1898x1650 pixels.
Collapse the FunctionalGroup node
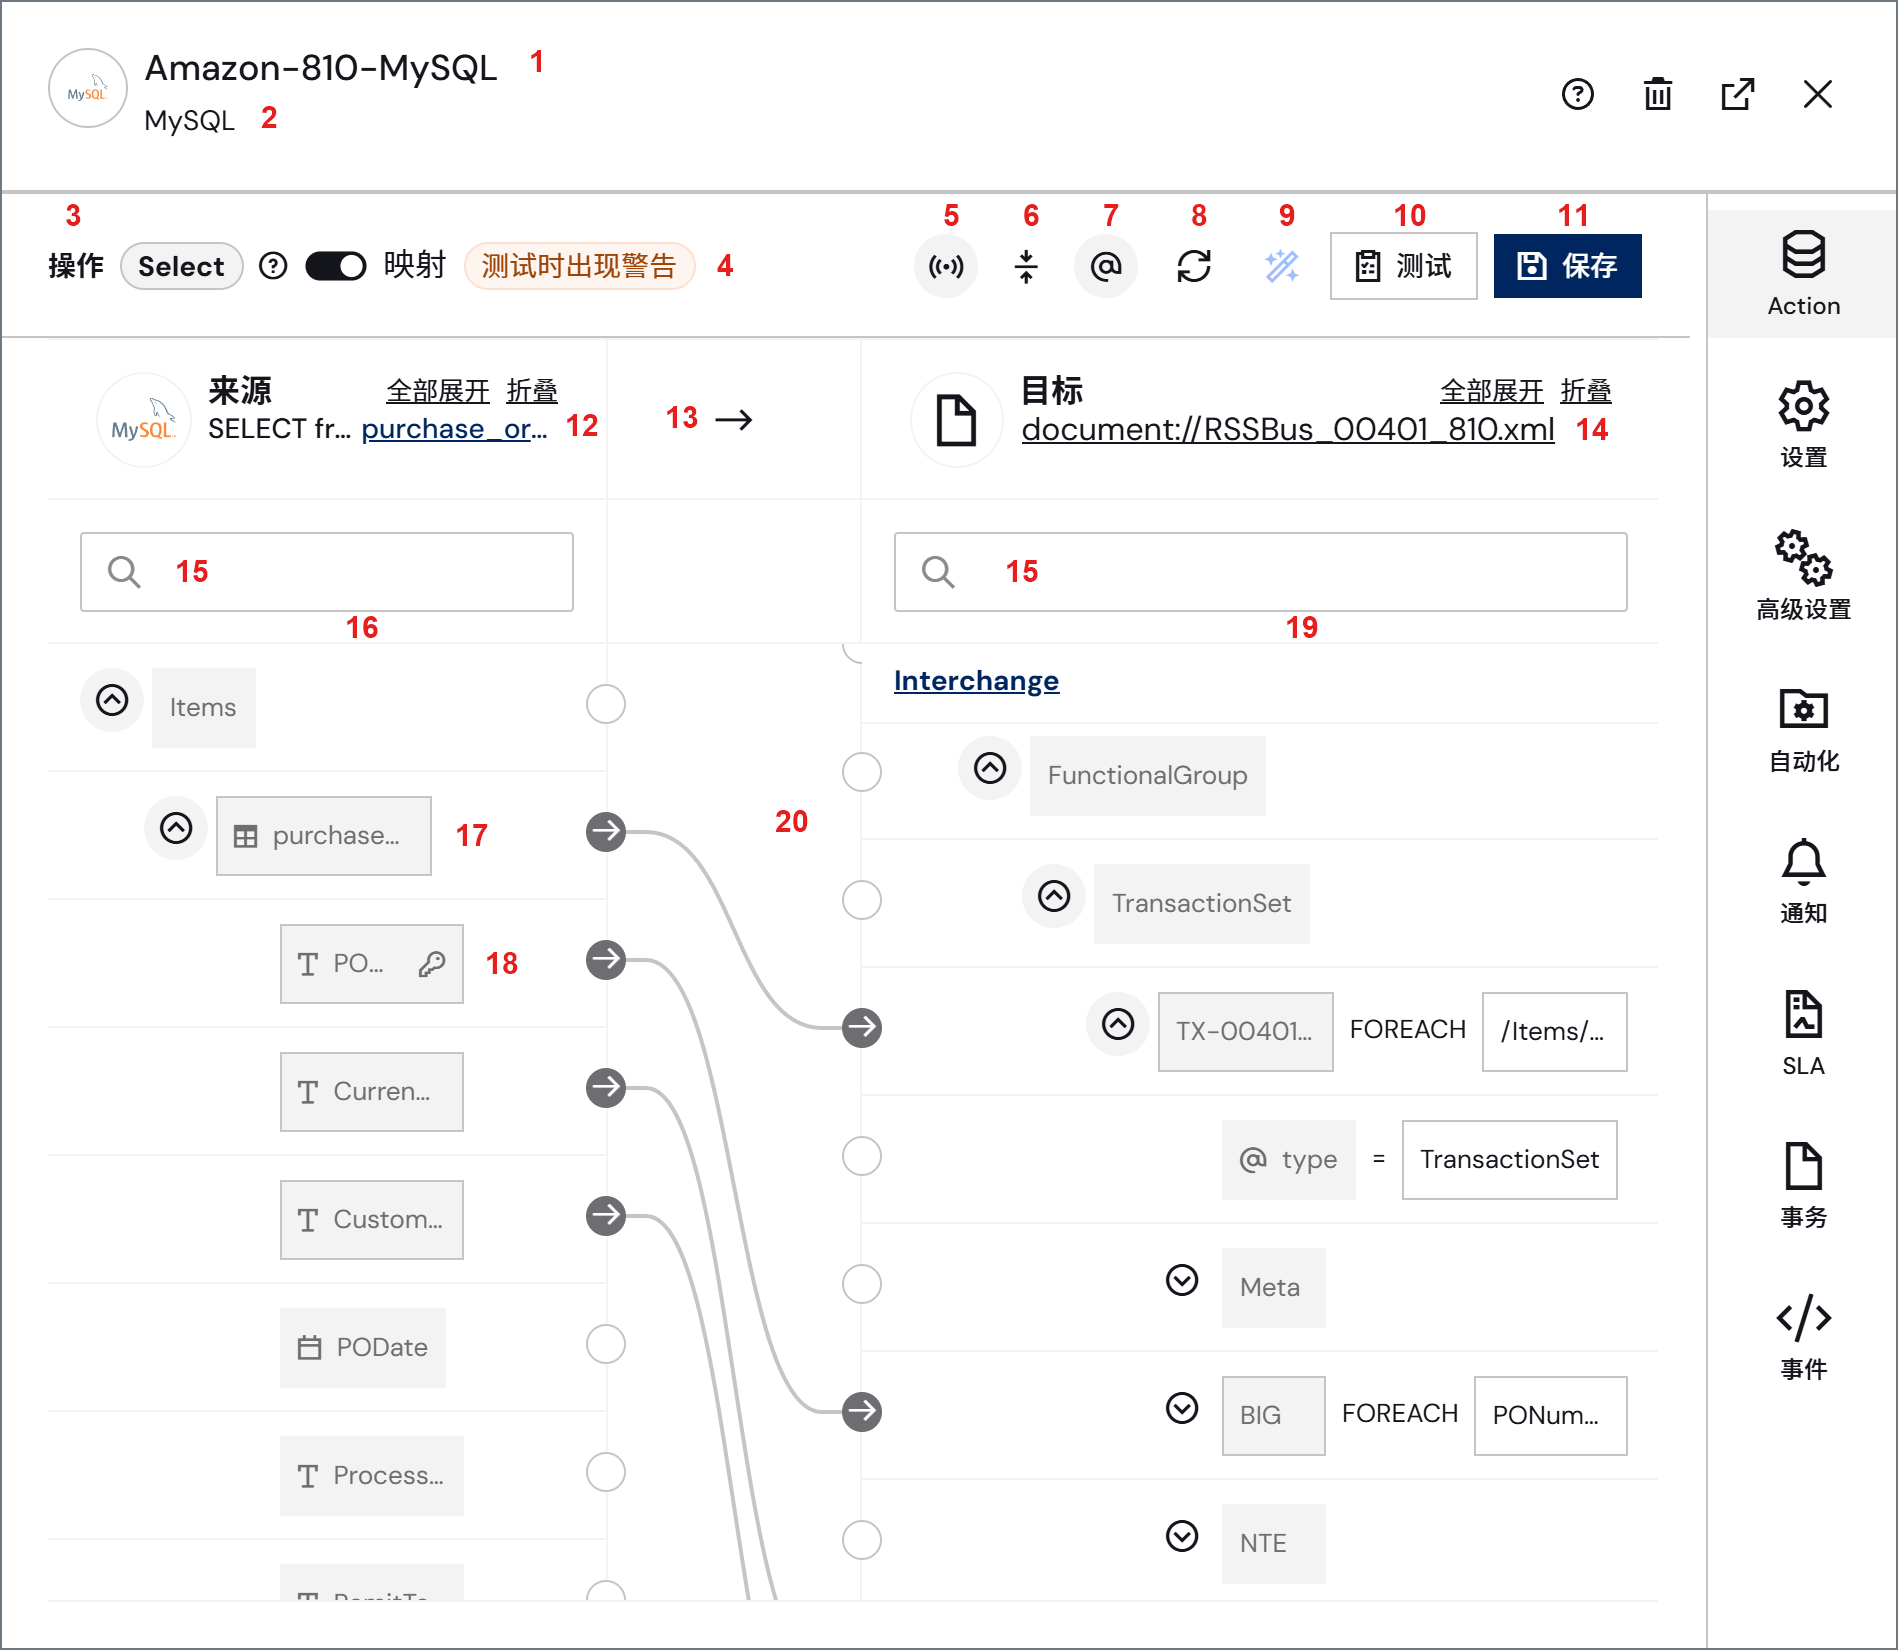[990, 768]
